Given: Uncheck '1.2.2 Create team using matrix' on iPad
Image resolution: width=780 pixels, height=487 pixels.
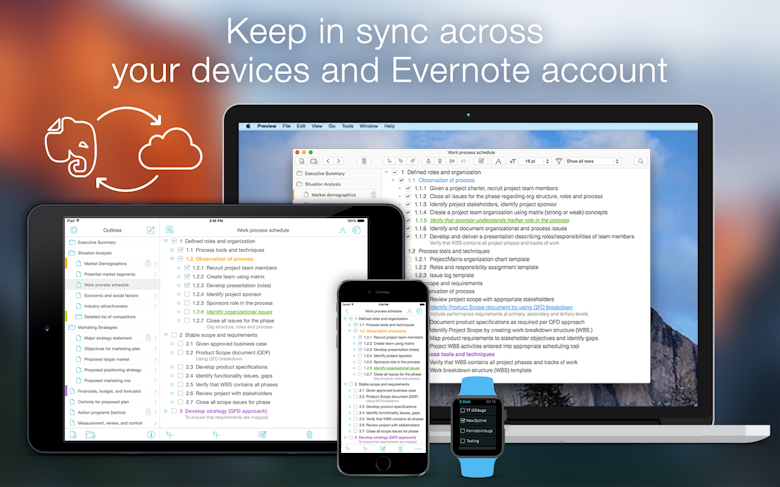Looking at the screenshot, I should pyautogui.click(x=187, y=277).
